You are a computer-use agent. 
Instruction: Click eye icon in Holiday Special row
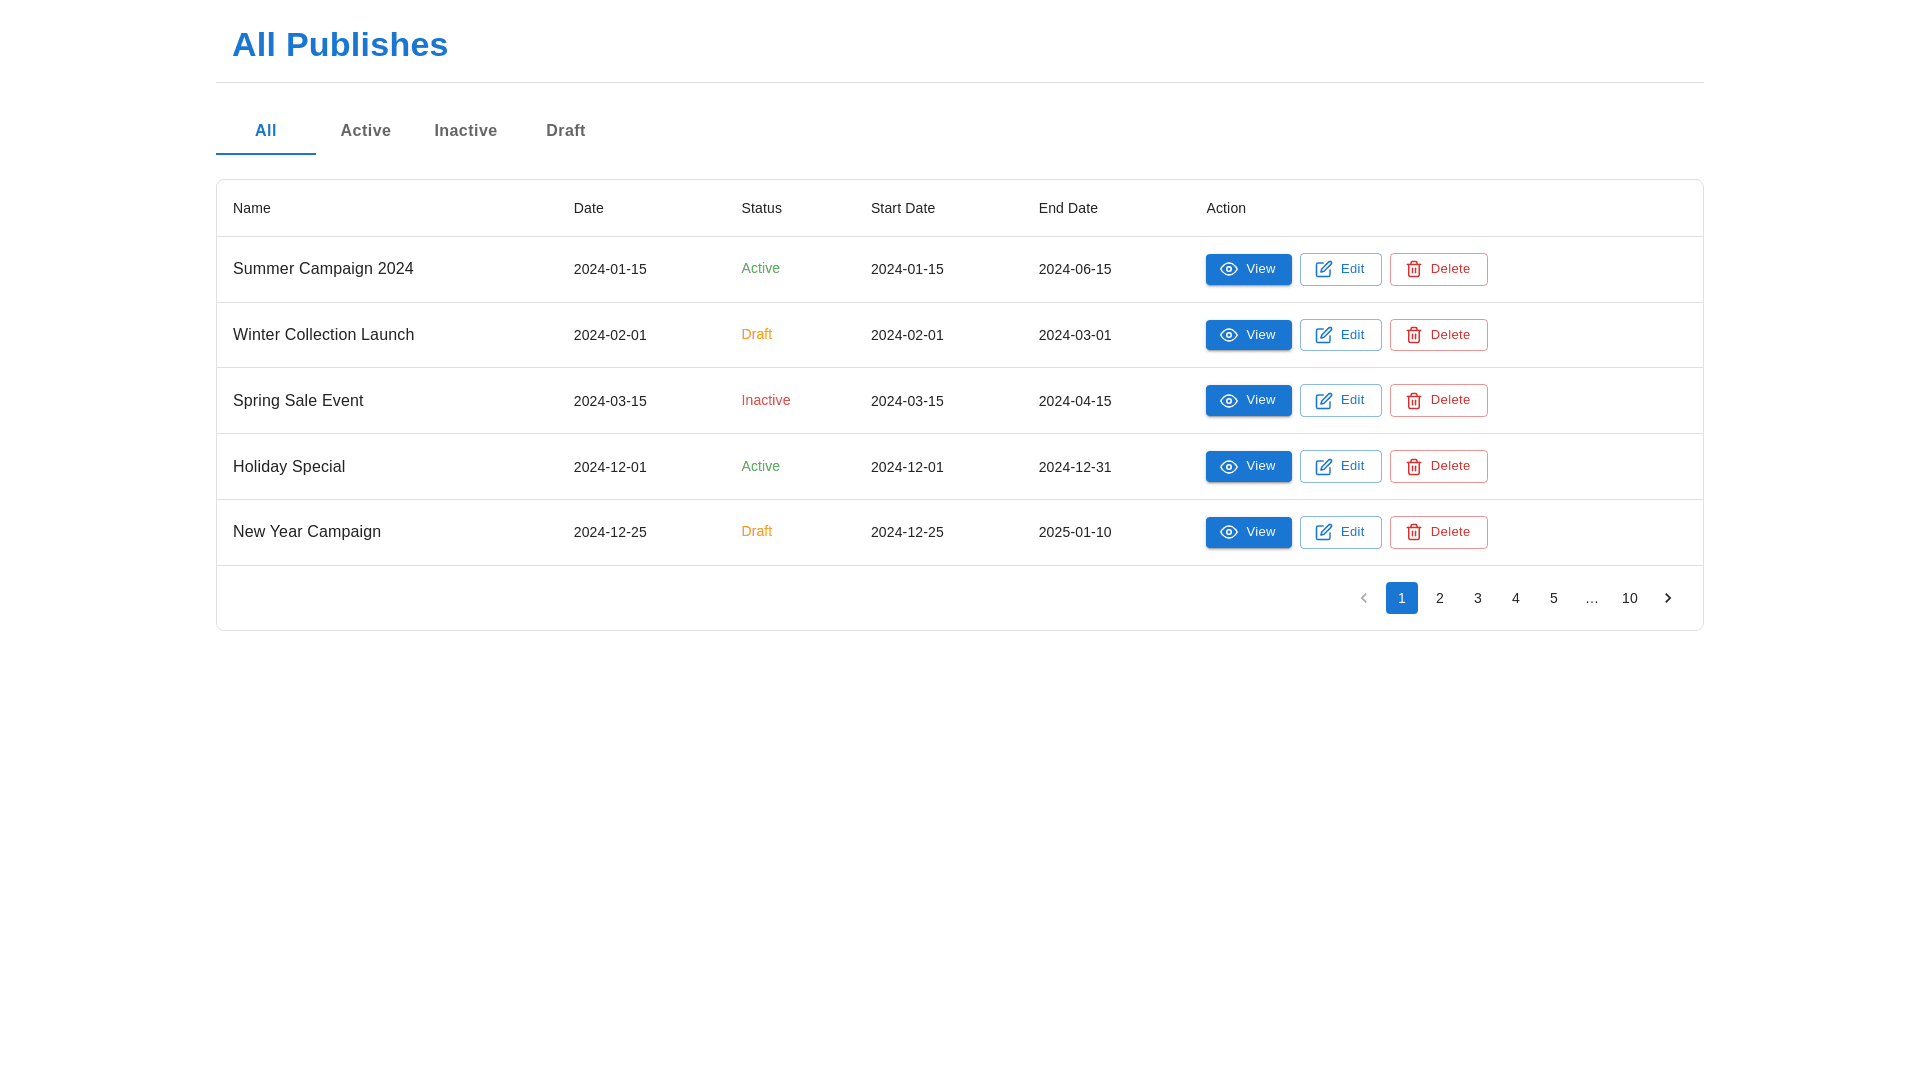coord(1228,467)
